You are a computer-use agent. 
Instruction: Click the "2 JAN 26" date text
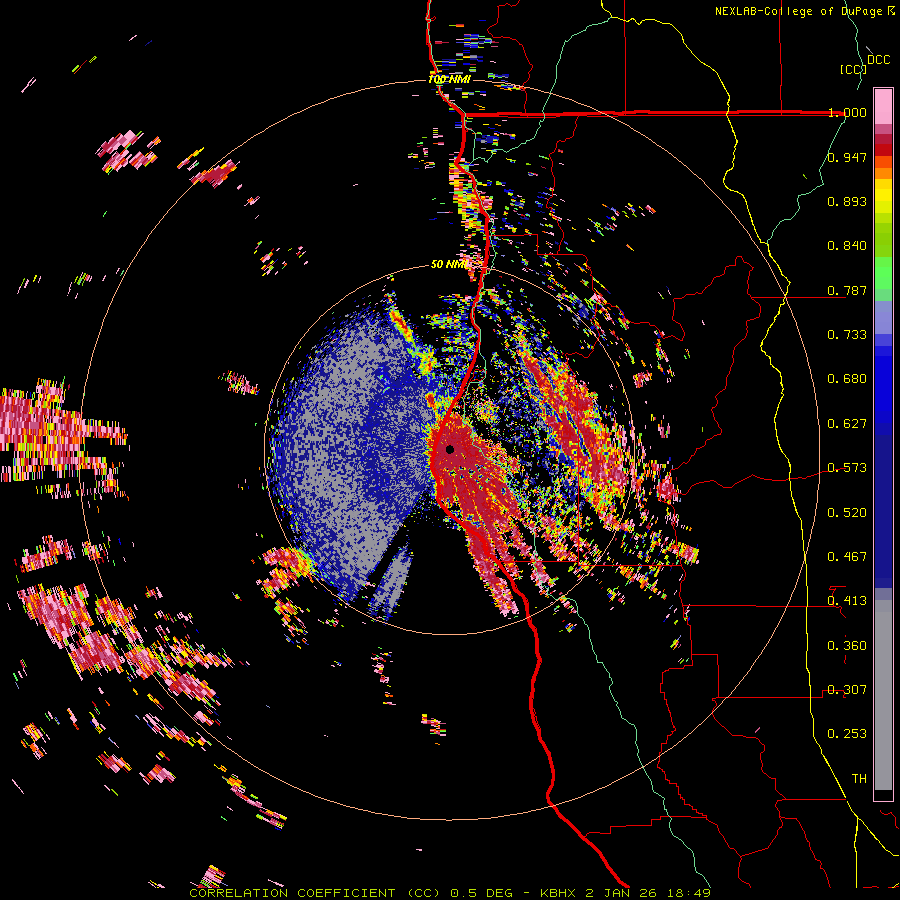pyautogui.click(x=623, y=893)
